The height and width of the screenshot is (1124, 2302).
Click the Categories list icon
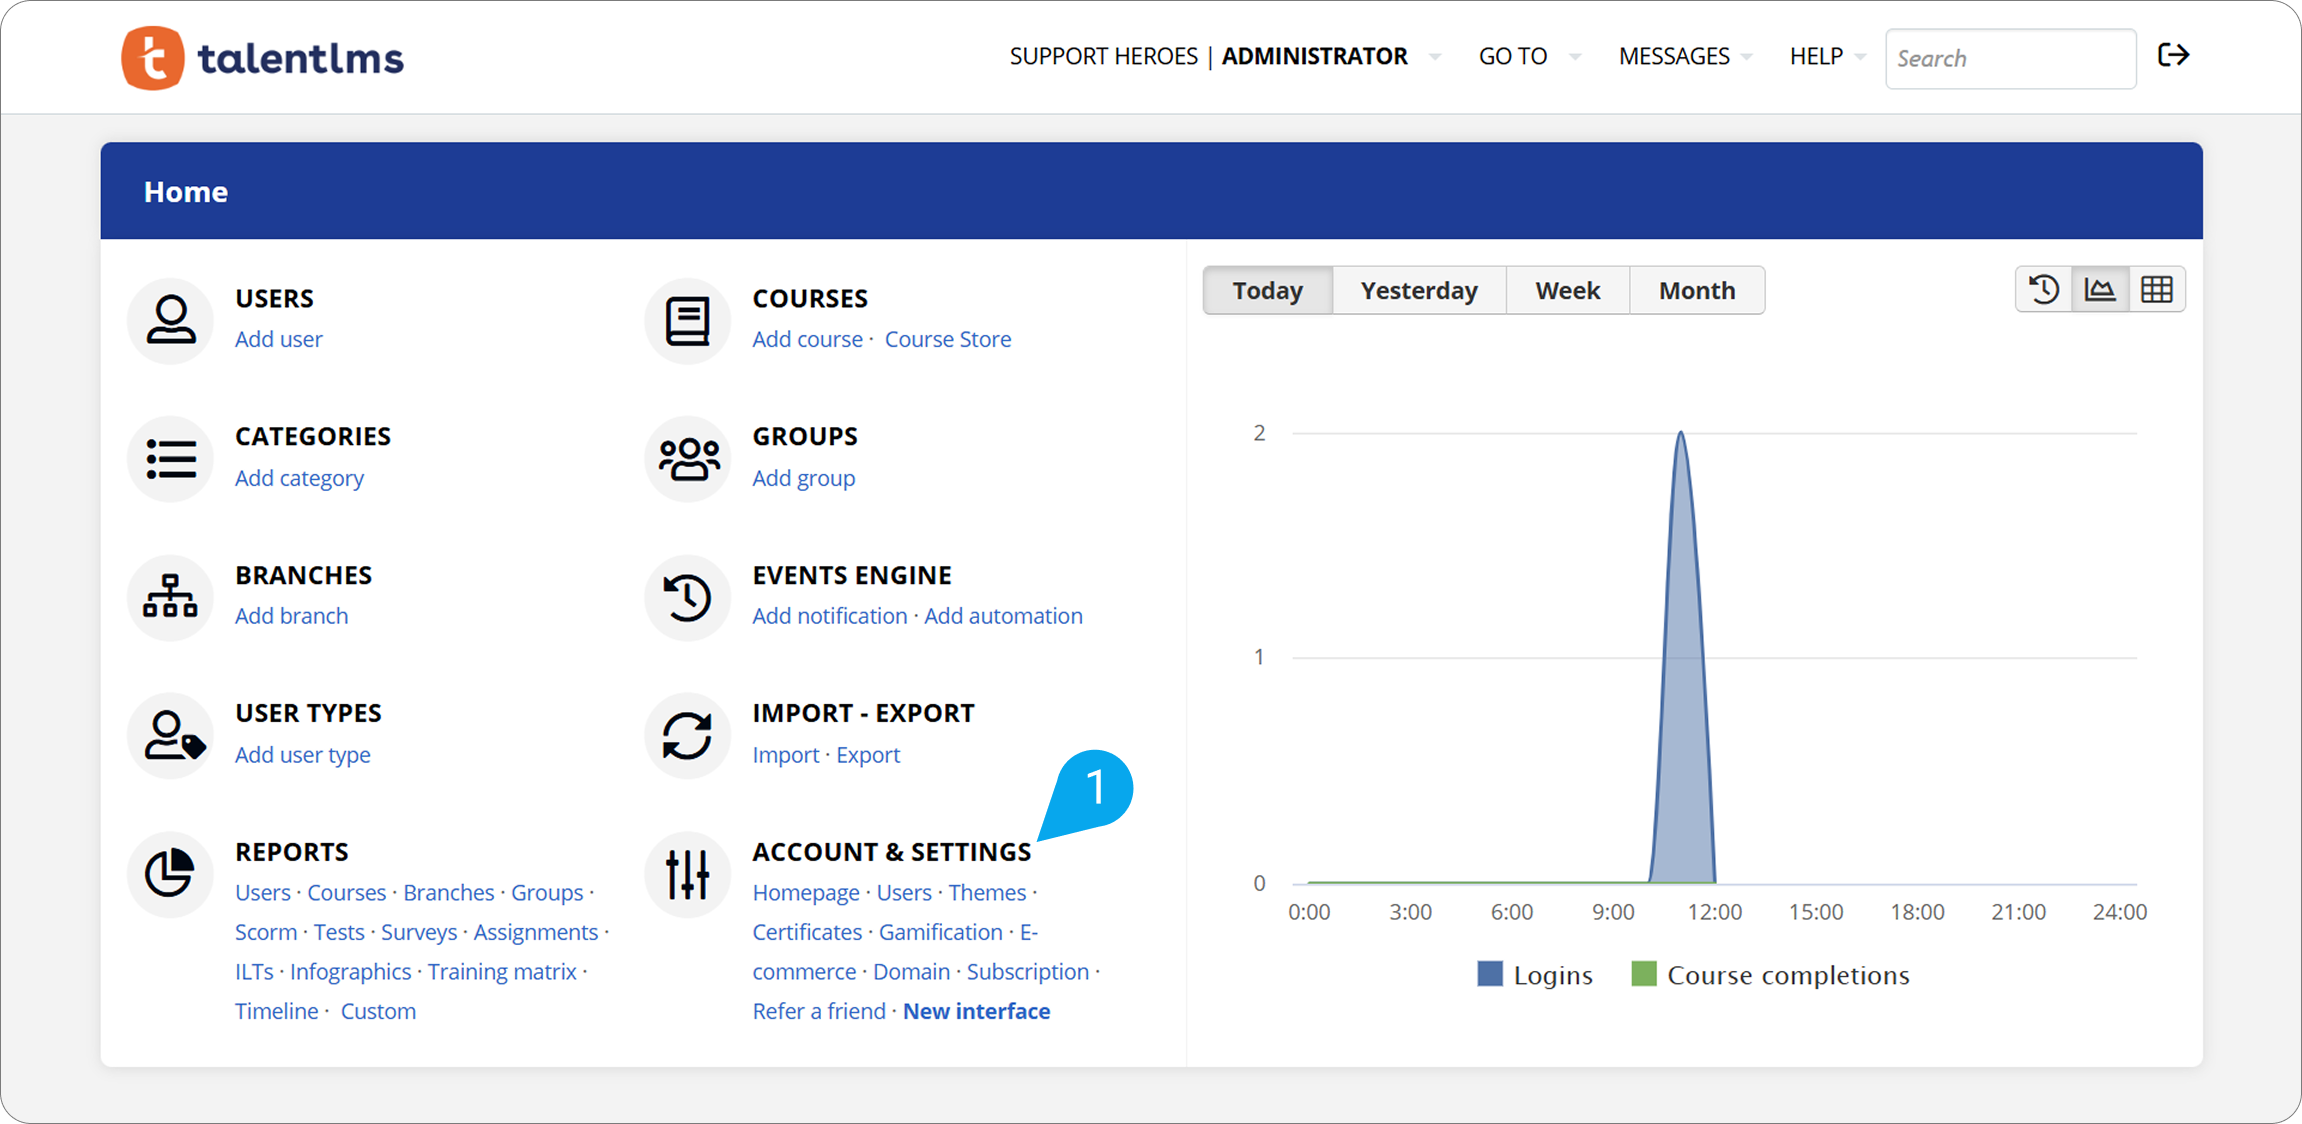coord(171,459)
